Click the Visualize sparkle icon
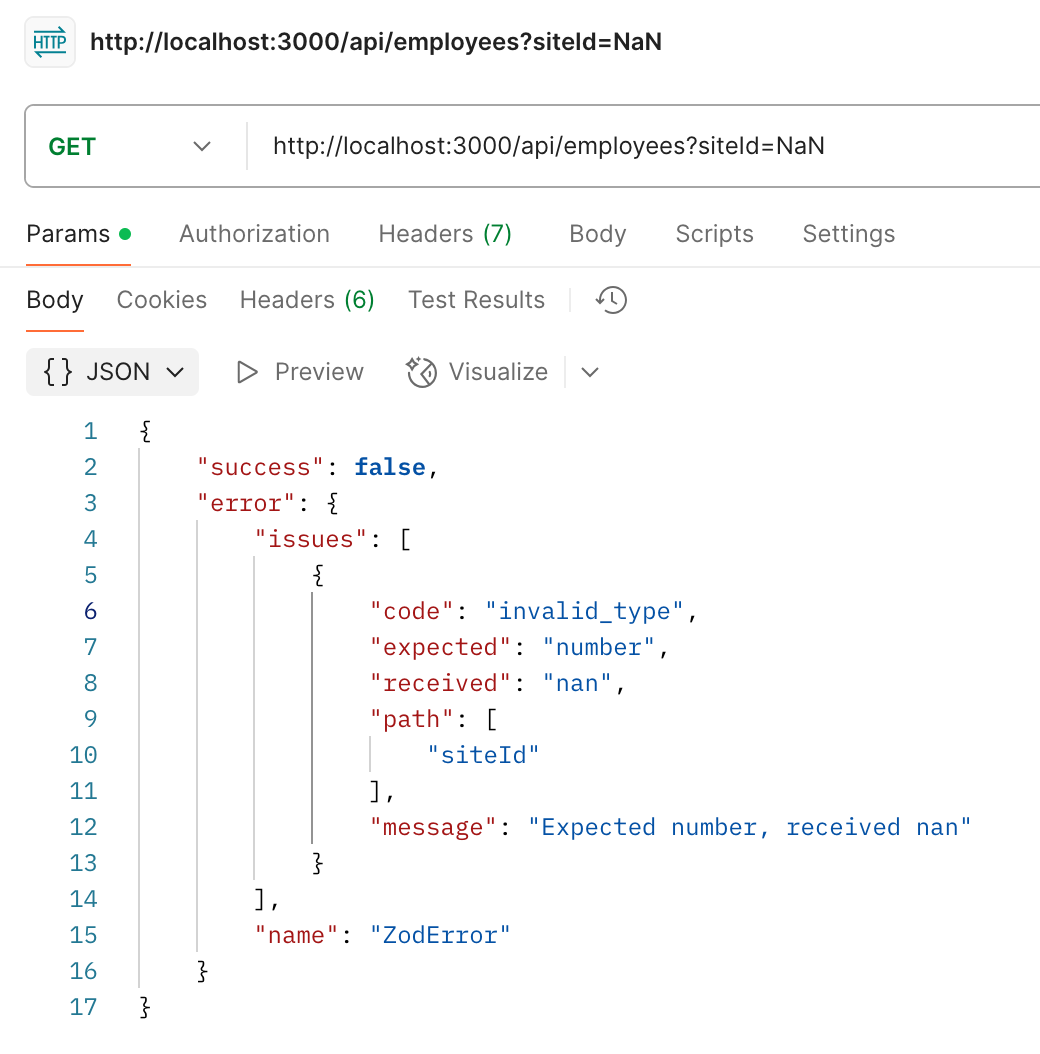Screen dimensions: 1040x1054 (422, 372)
